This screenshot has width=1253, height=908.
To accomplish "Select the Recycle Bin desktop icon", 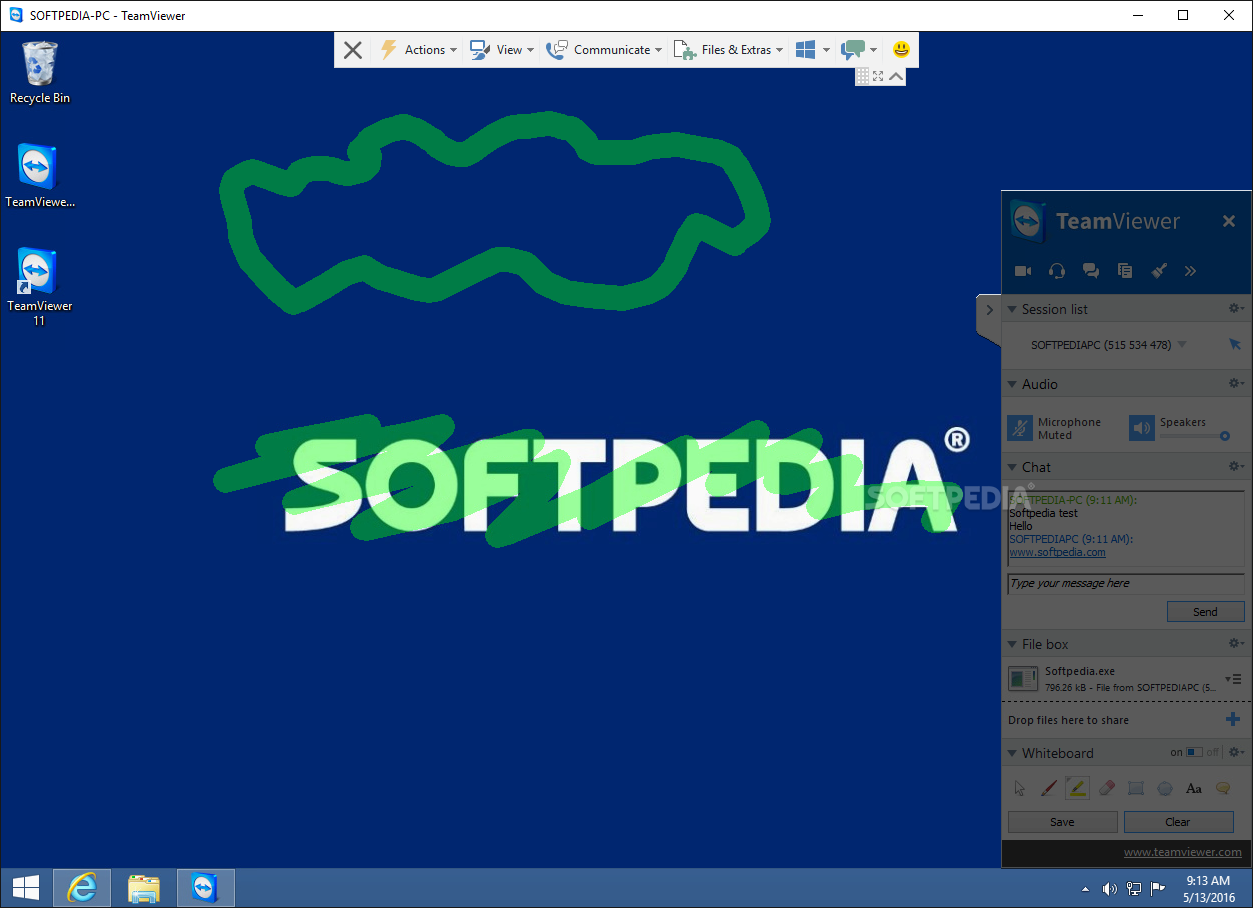I will 40,72.
